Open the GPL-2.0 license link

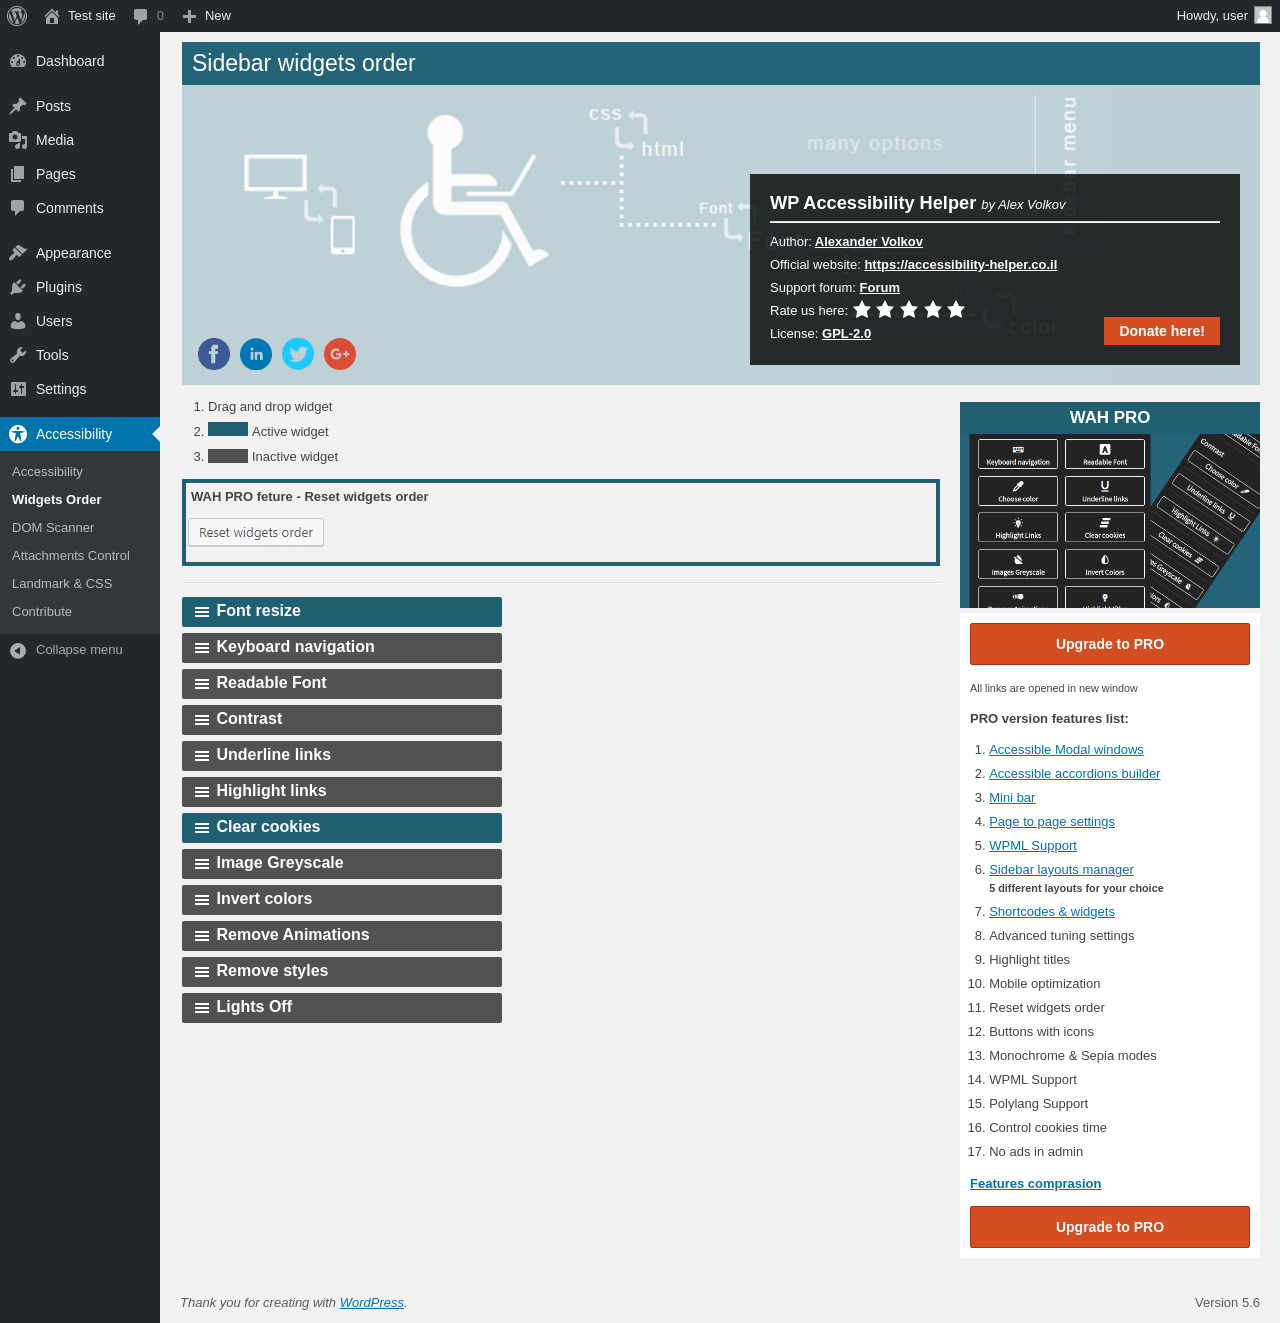(846, 334)
